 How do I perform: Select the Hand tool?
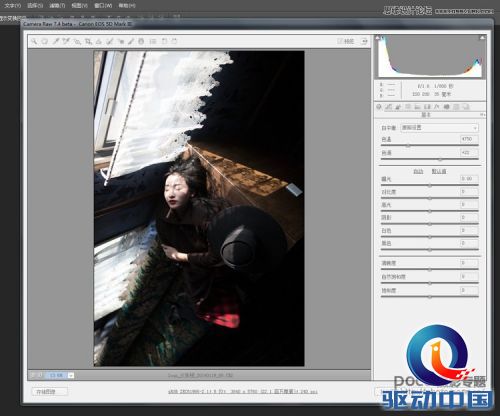tap(45, 41)
